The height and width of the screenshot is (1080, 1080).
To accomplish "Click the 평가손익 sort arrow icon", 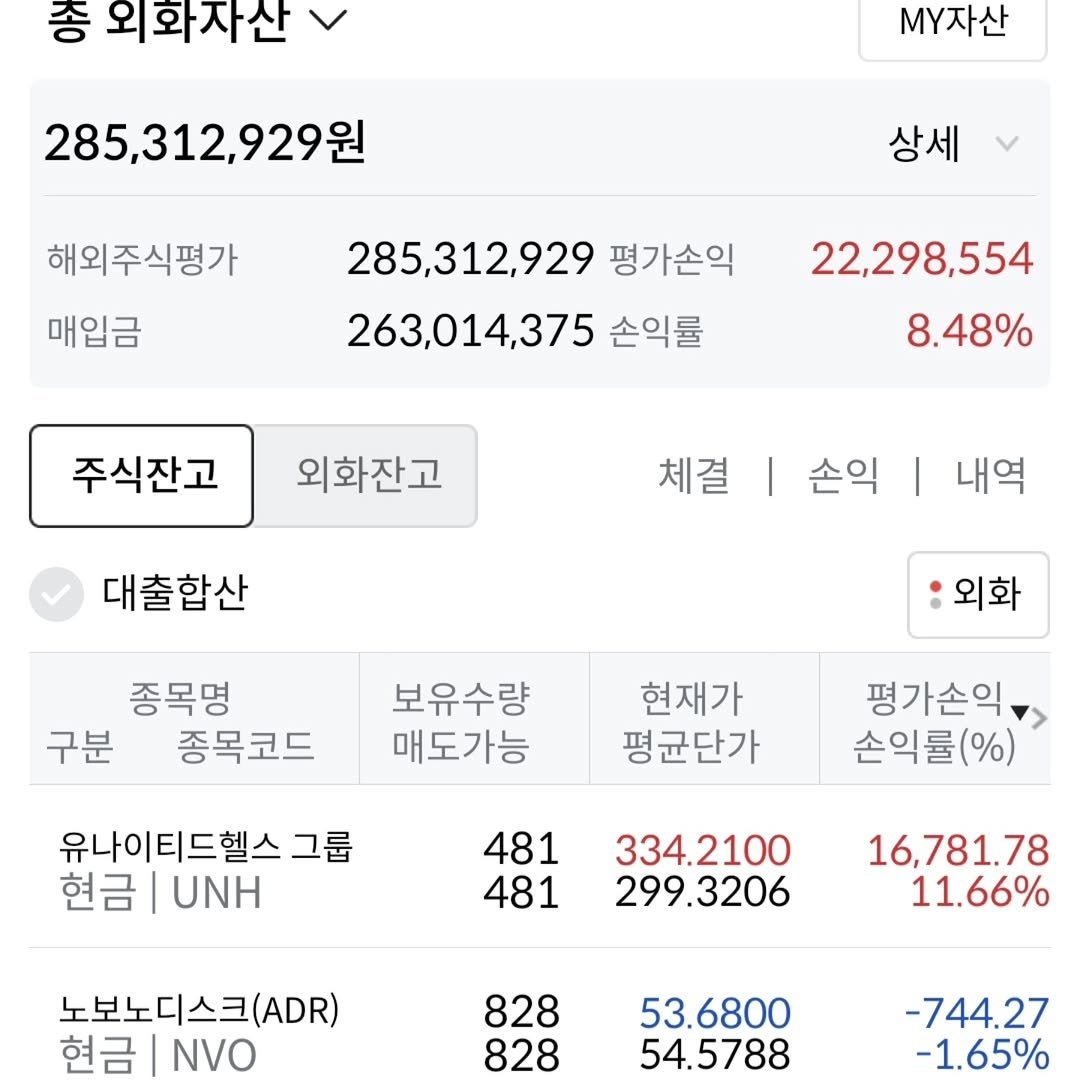I will (1019, 712).
